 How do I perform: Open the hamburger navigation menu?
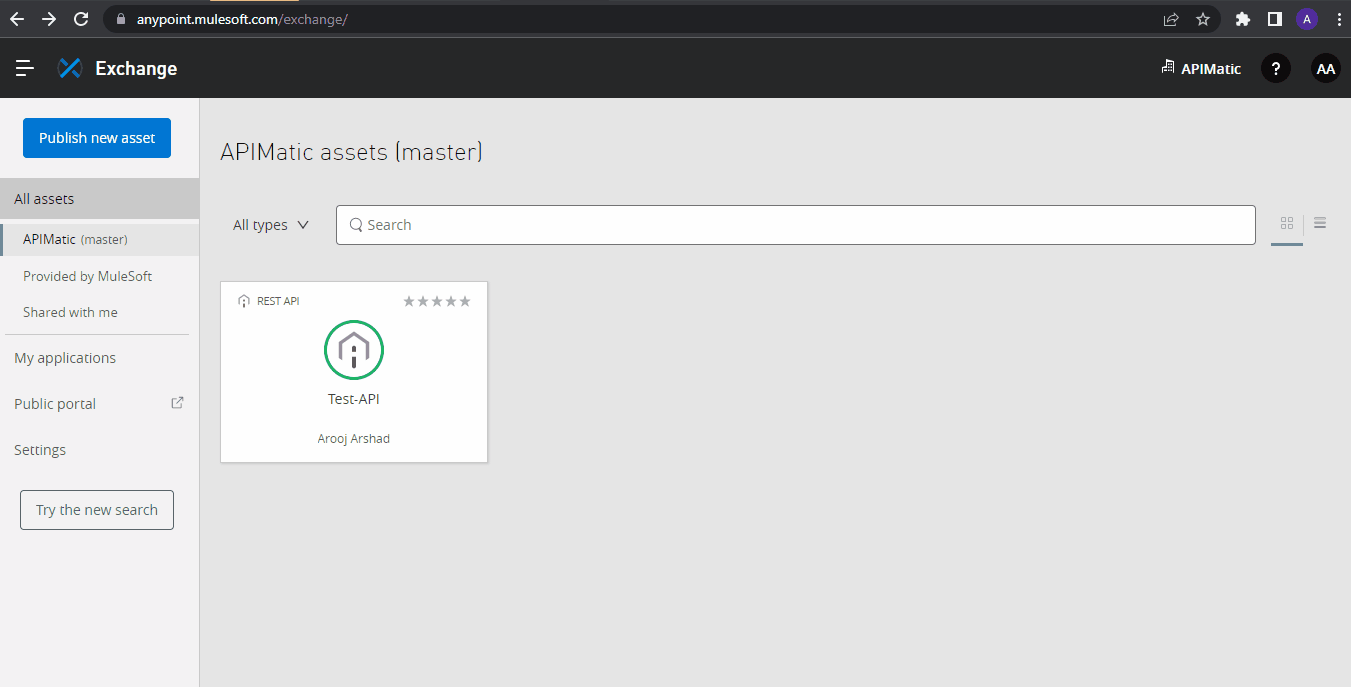click(x=25, y=68)
